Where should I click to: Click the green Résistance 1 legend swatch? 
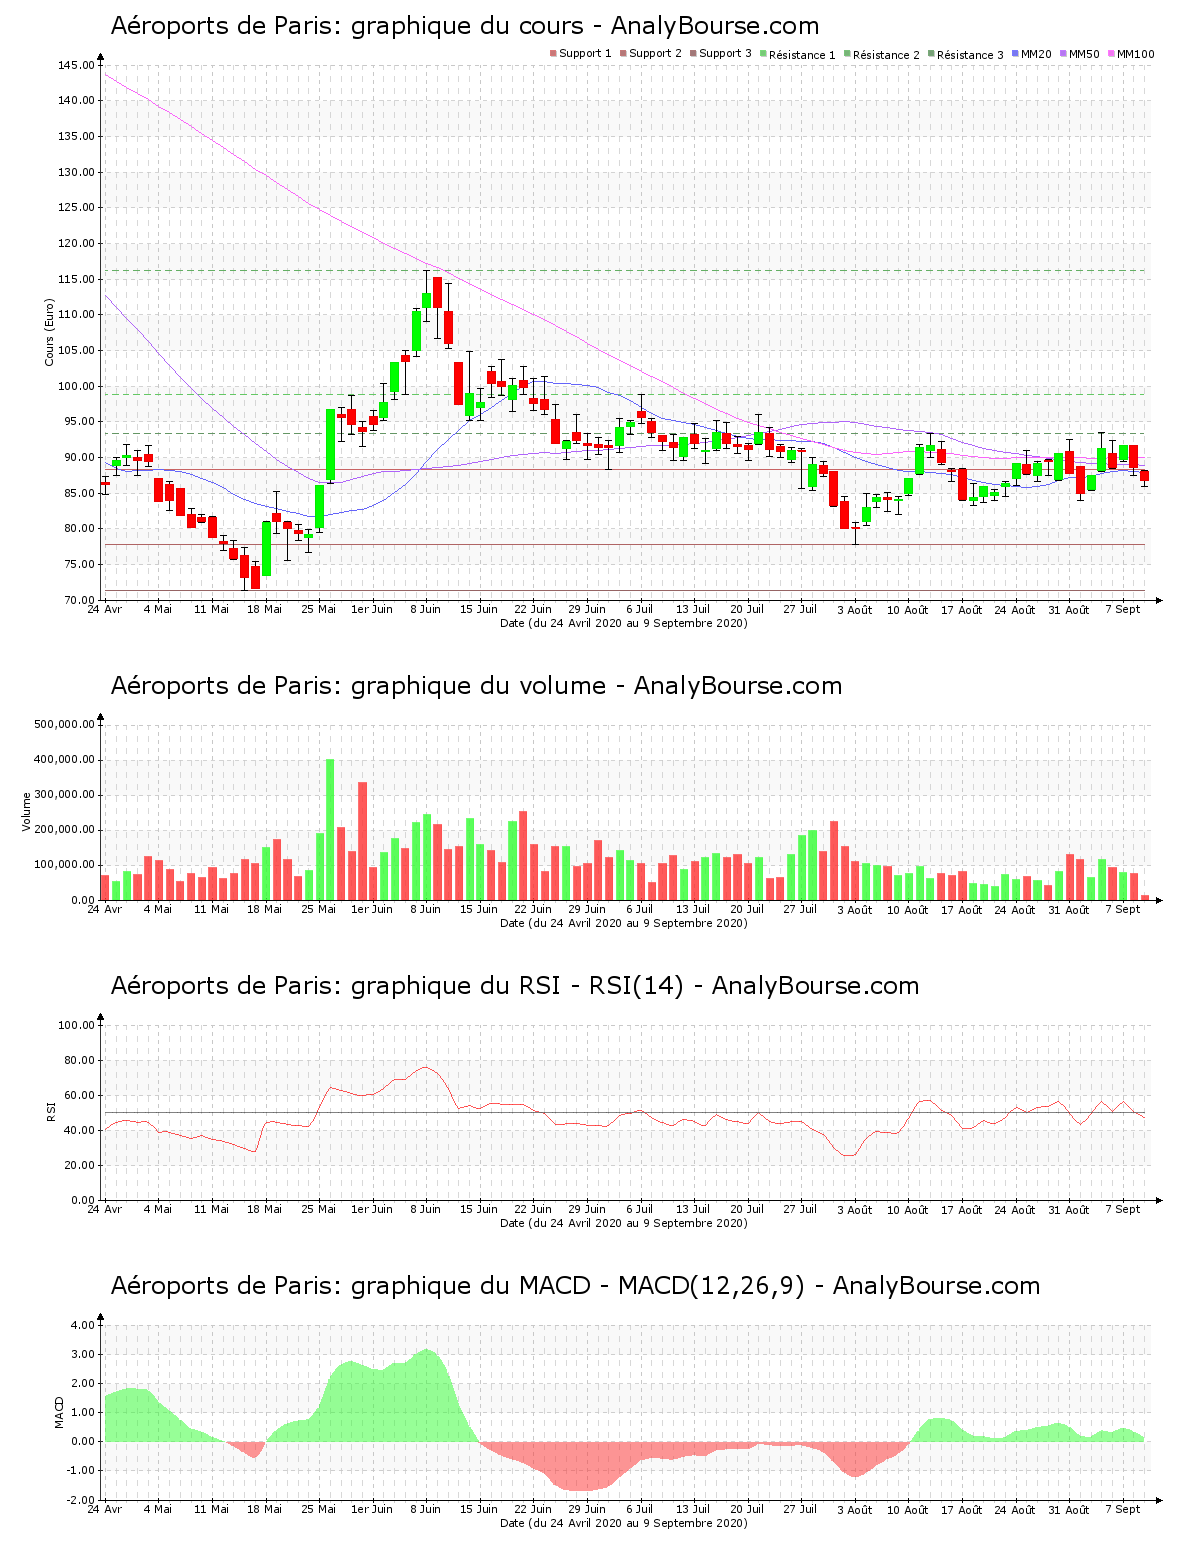pyautogui.click(x=763, y=54)
